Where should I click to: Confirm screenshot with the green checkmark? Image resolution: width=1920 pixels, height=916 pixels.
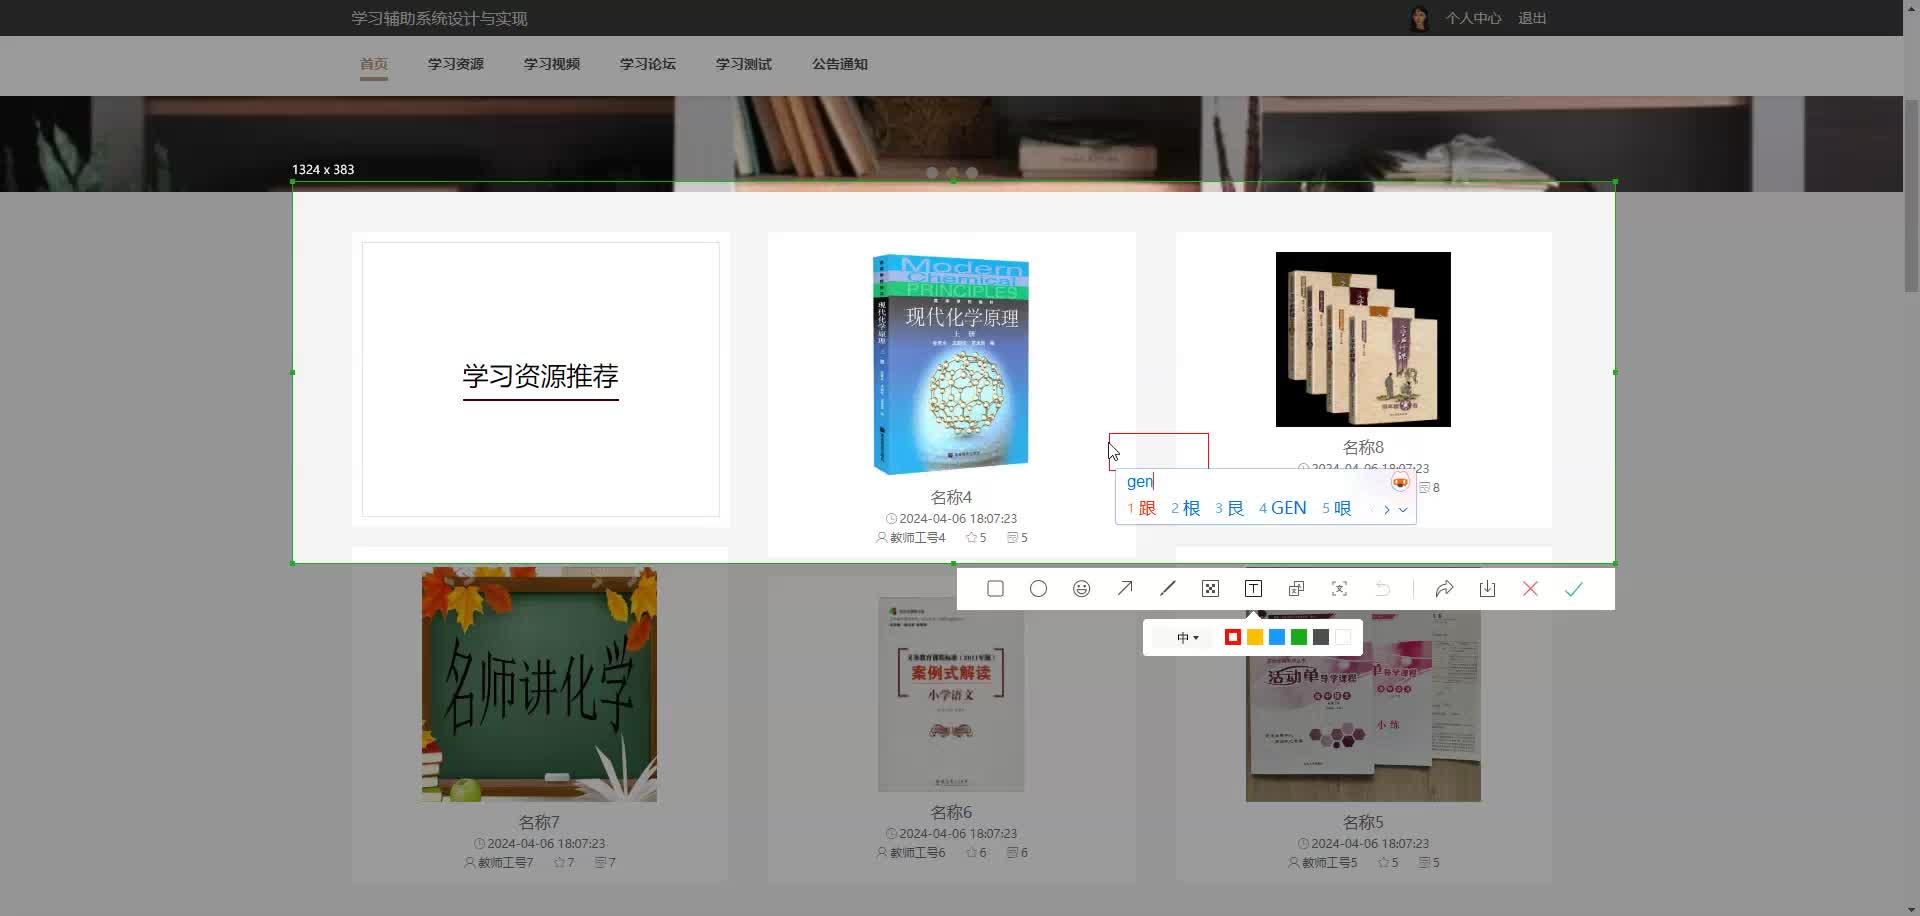pyautogui.click(x=1573, y=589)
